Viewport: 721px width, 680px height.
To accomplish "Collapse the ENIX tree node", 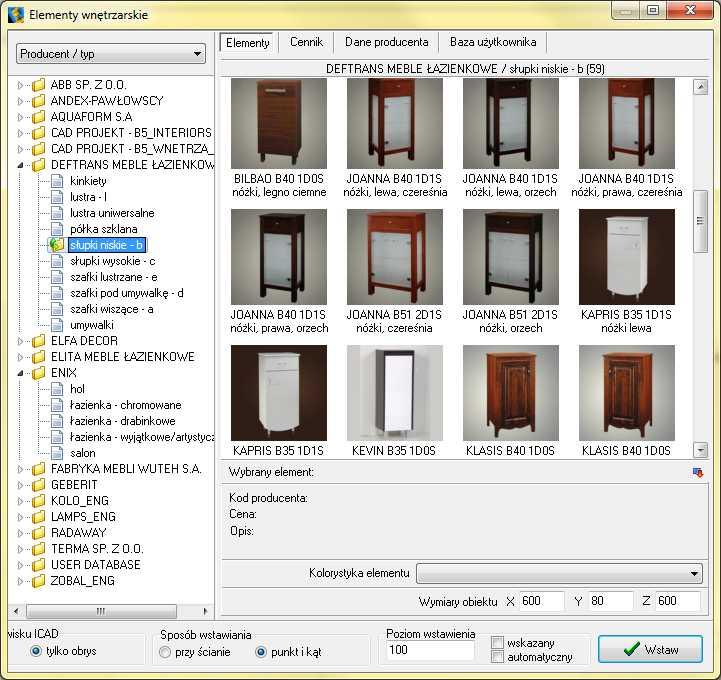I will [x=20, y=373].
